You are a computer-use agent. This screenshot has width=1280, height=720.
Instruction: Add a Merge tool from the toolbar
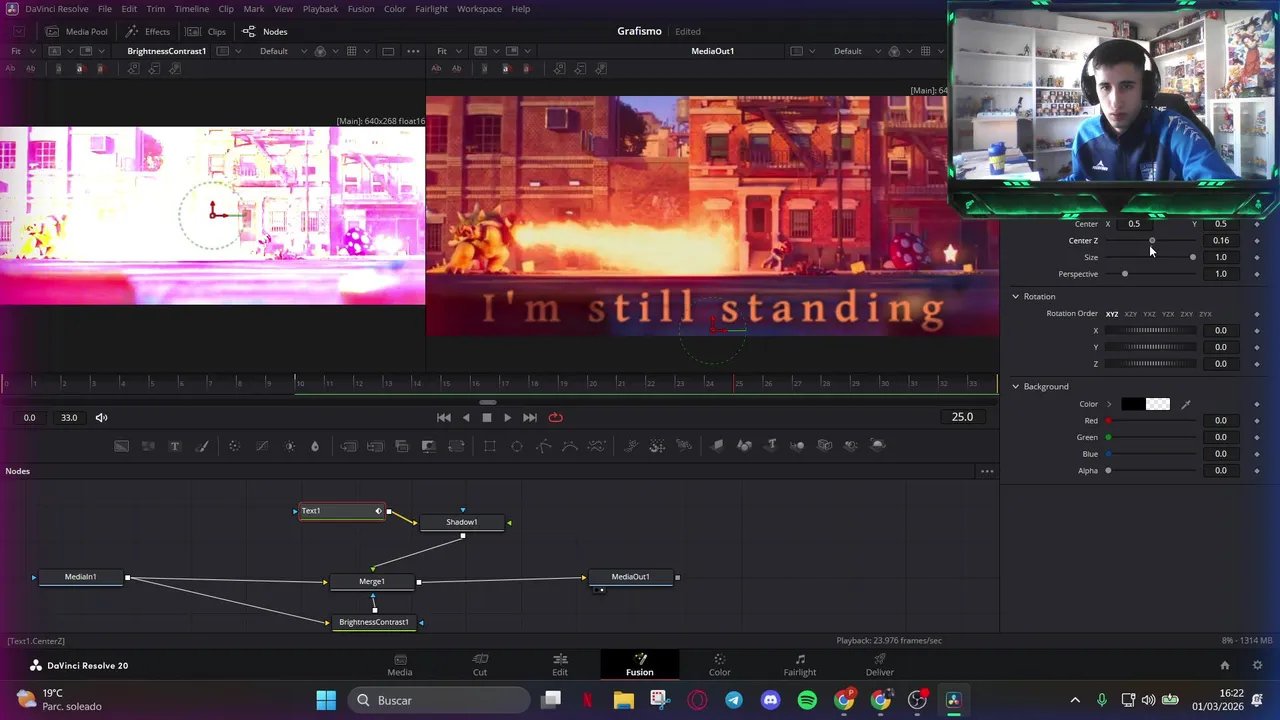pos(348,446)
